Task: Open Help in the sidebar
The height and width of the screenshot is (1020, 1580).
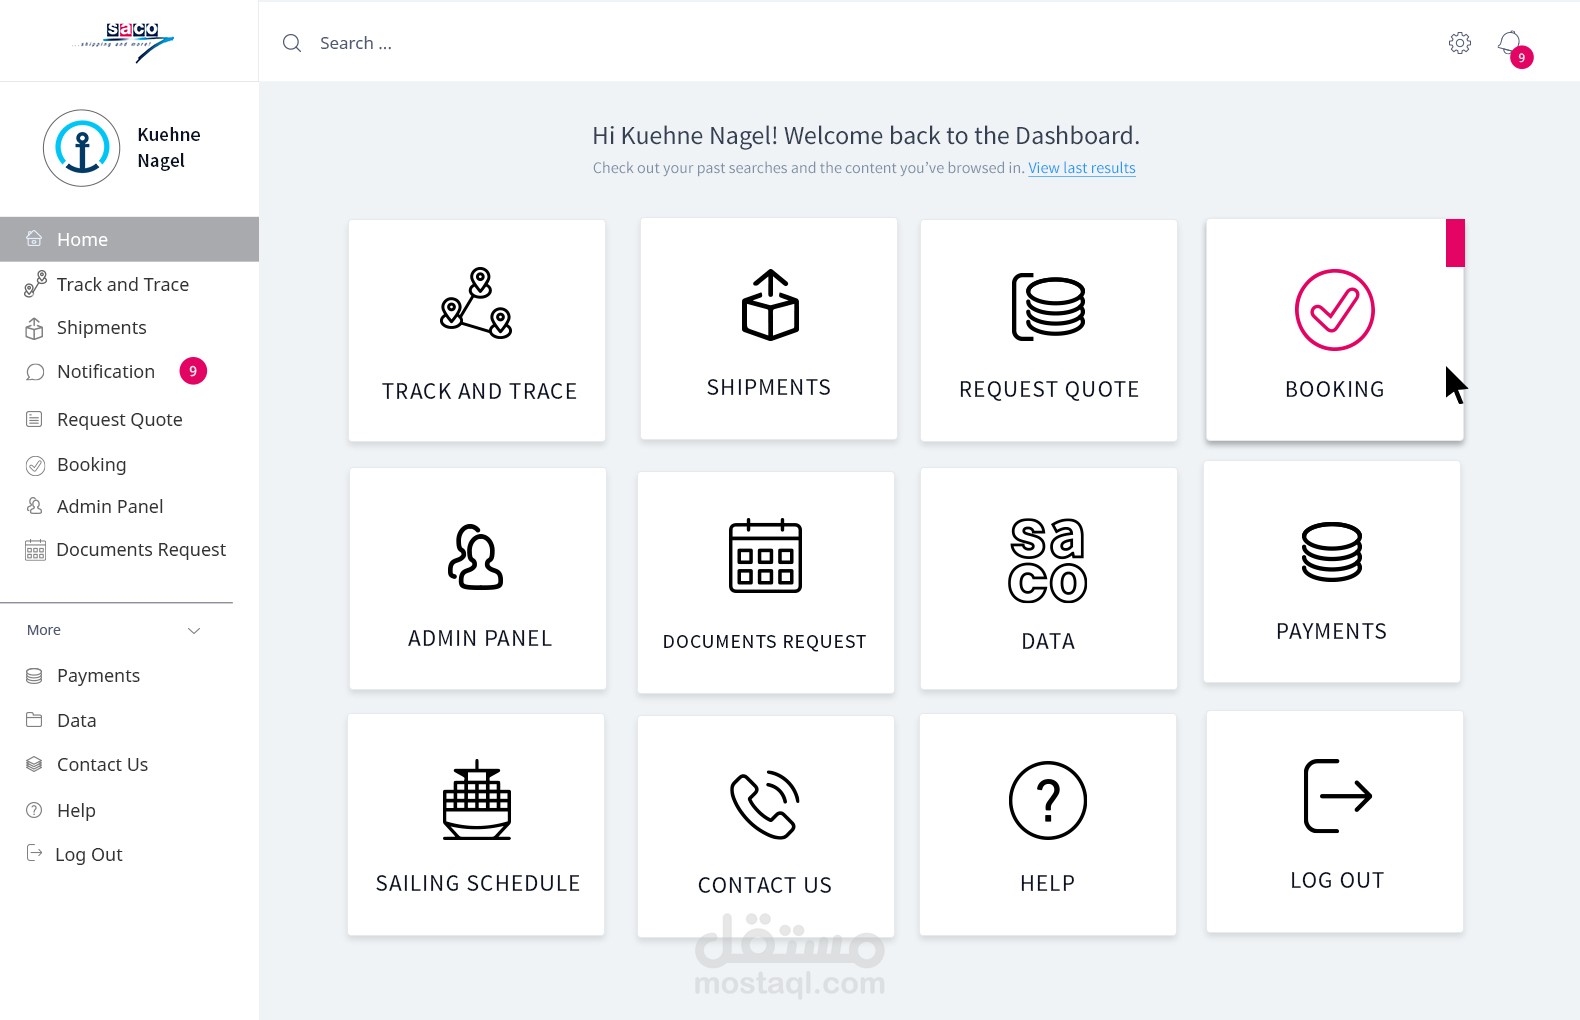Action: pyautogui.click(x=76, y=811)
